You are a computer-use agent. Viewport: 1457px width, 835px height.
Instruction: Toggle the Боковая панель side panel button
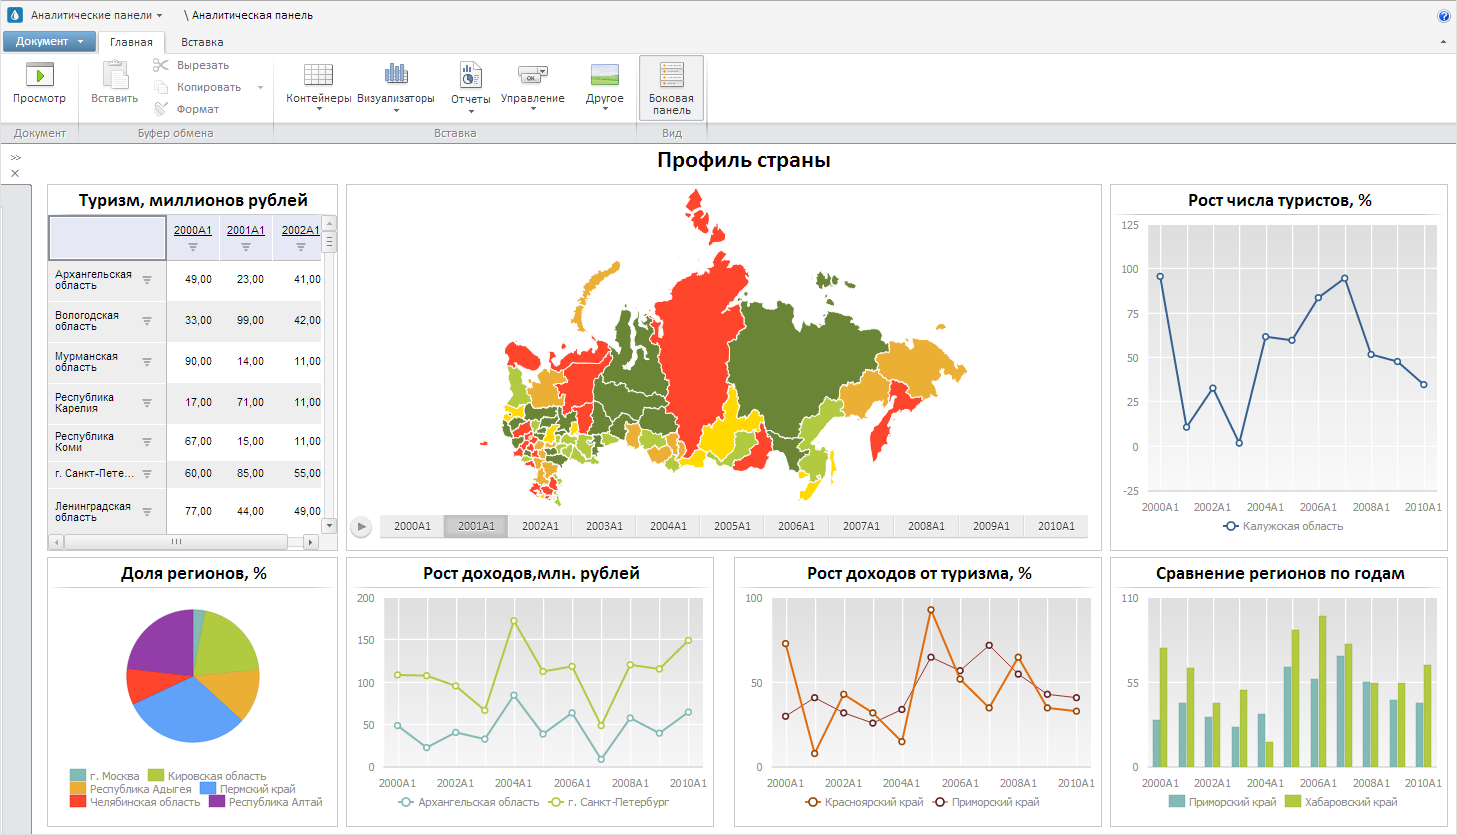tap(671, 88)
